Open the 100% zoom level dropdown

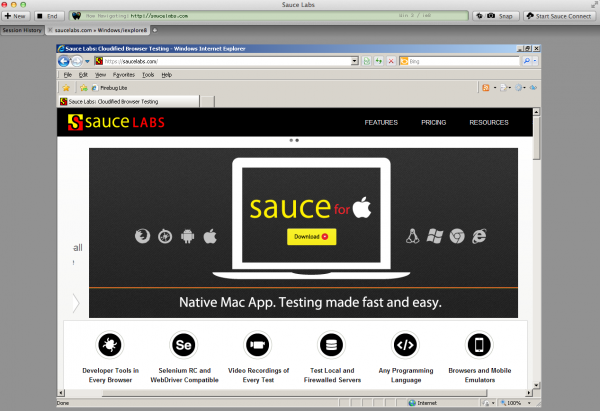pyautogui.click(x=529, y=403)
